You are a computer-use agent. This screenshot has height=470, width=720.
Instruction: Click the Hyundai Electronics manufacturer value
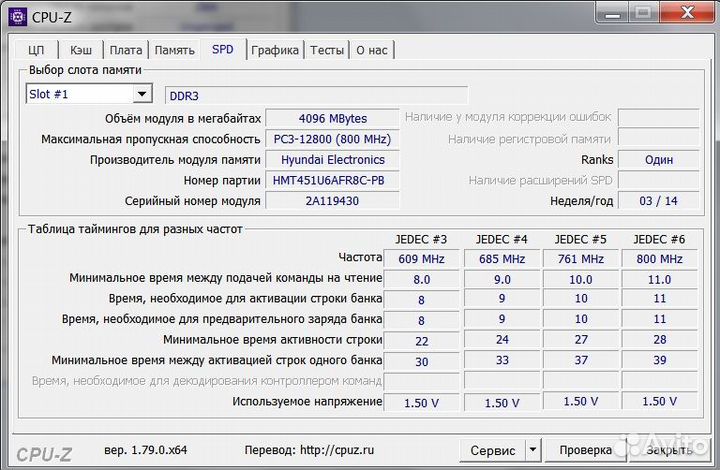coord(332,160)
